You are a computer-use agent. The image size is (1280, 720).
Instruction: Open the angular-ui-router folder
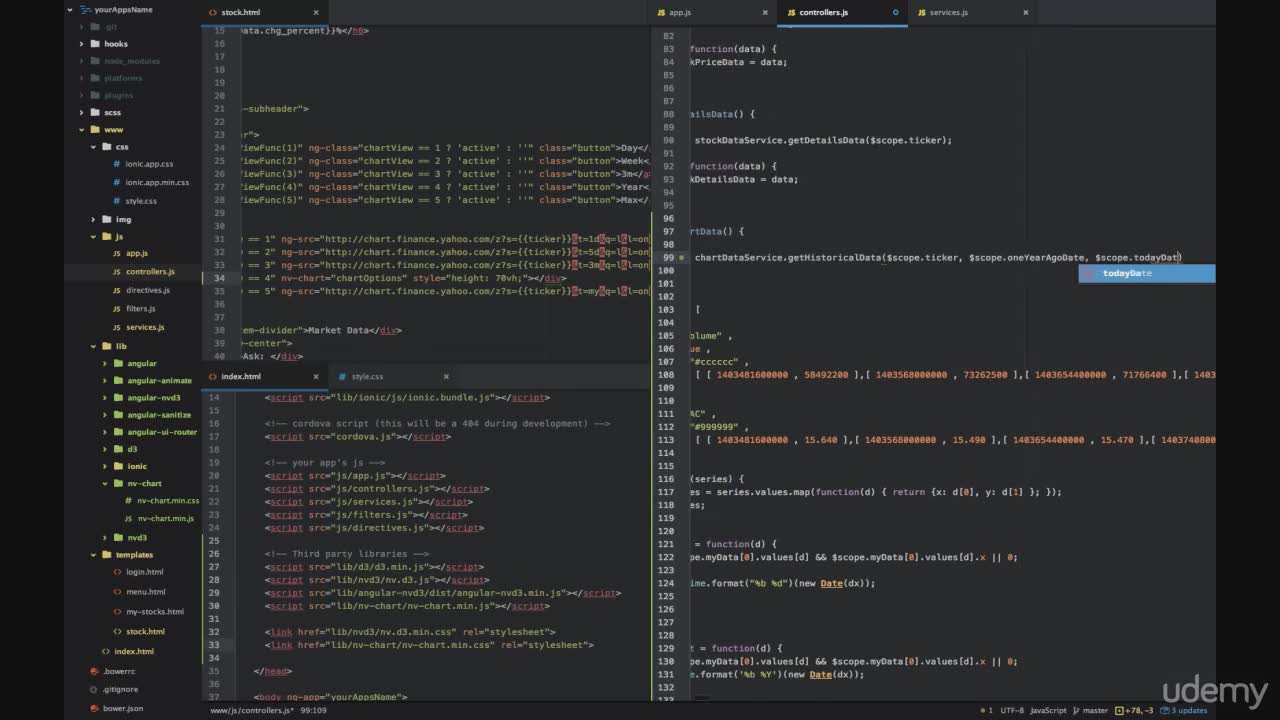pyautogui.click(x=162, y=432)
